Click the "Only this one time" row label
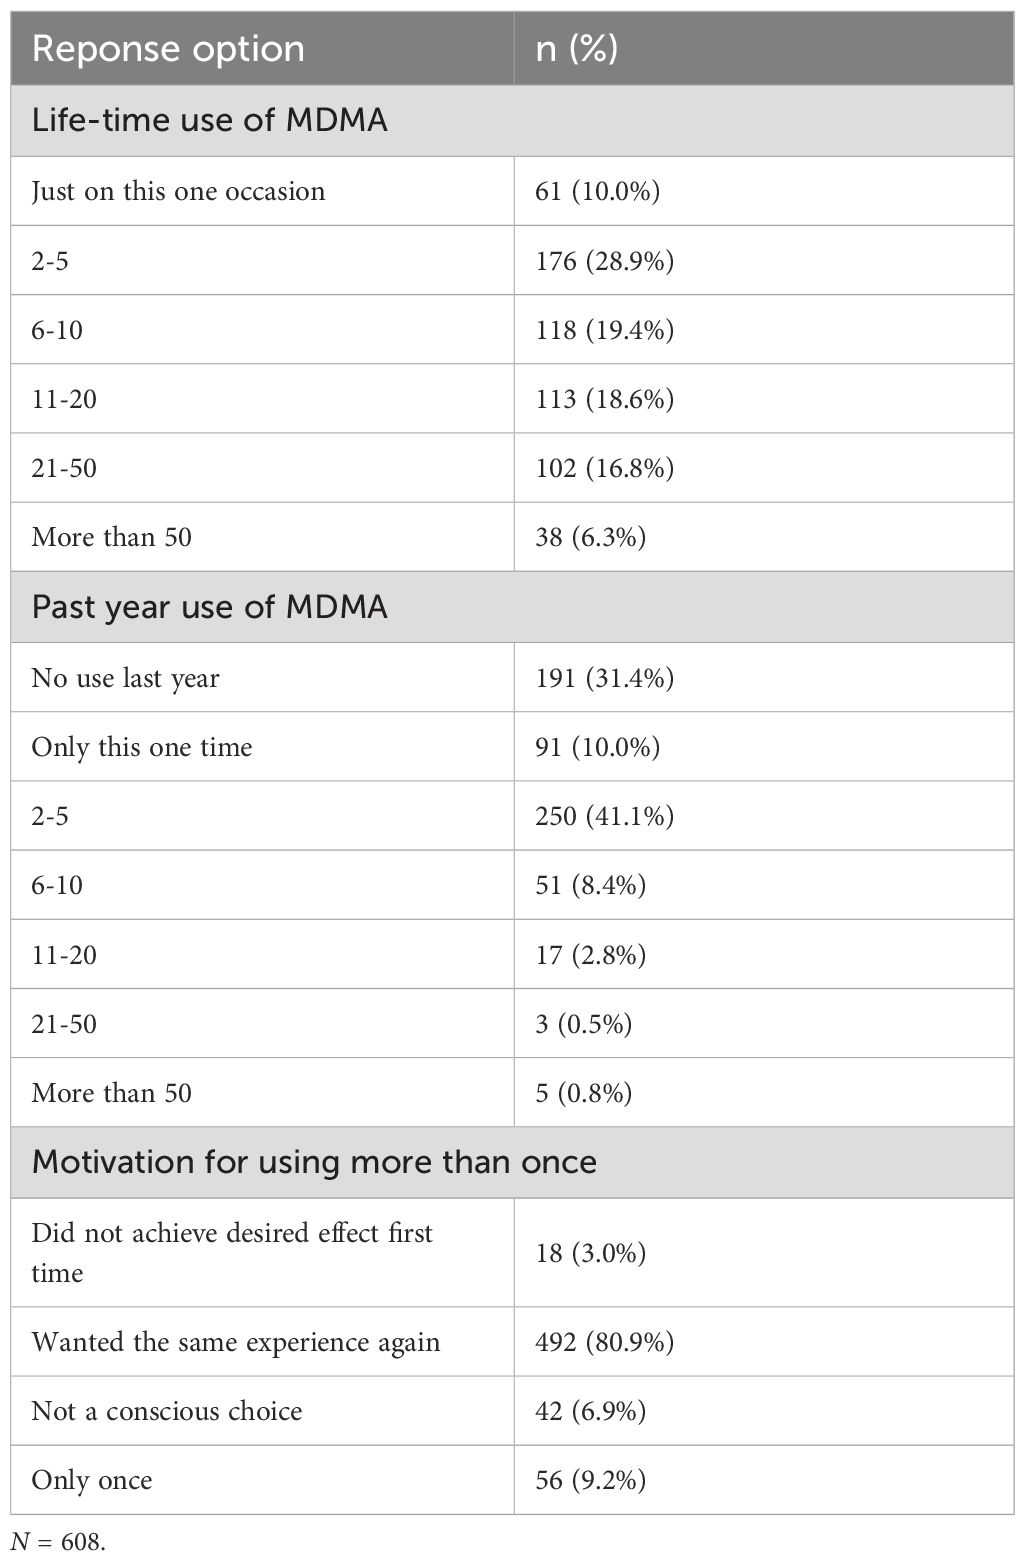Image resolution: width=1025 pixels, height=1561 pixels. pyautogui.click(x=142, y=747)
